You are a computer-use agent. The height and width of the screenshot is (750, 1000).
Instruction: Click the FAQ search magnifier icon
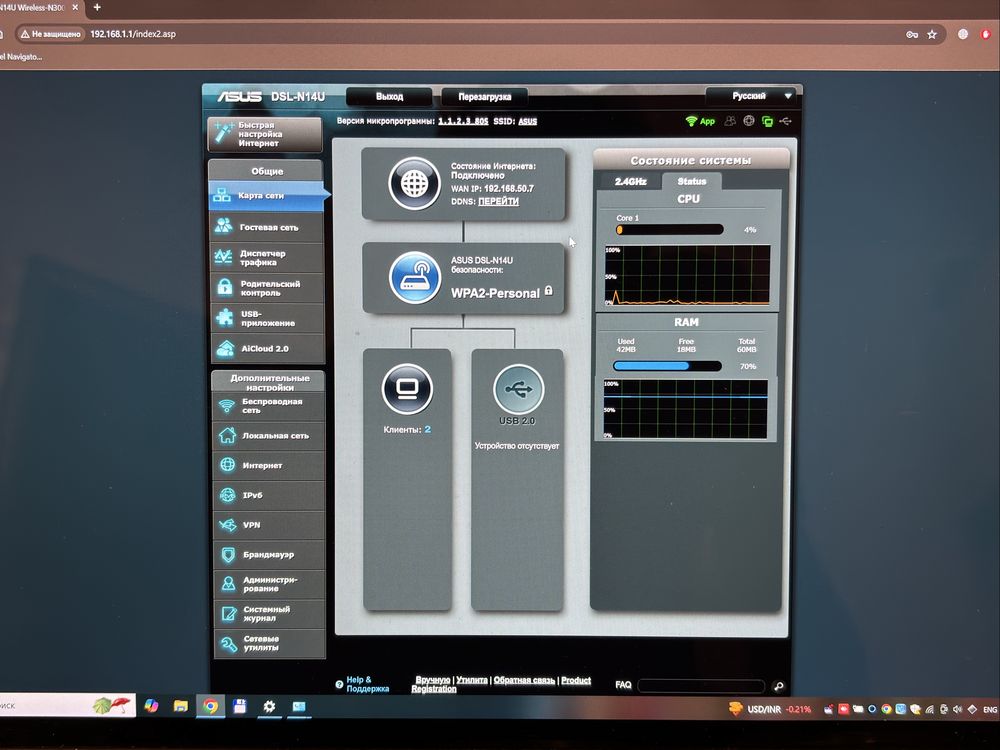click(x=778, y=686)
